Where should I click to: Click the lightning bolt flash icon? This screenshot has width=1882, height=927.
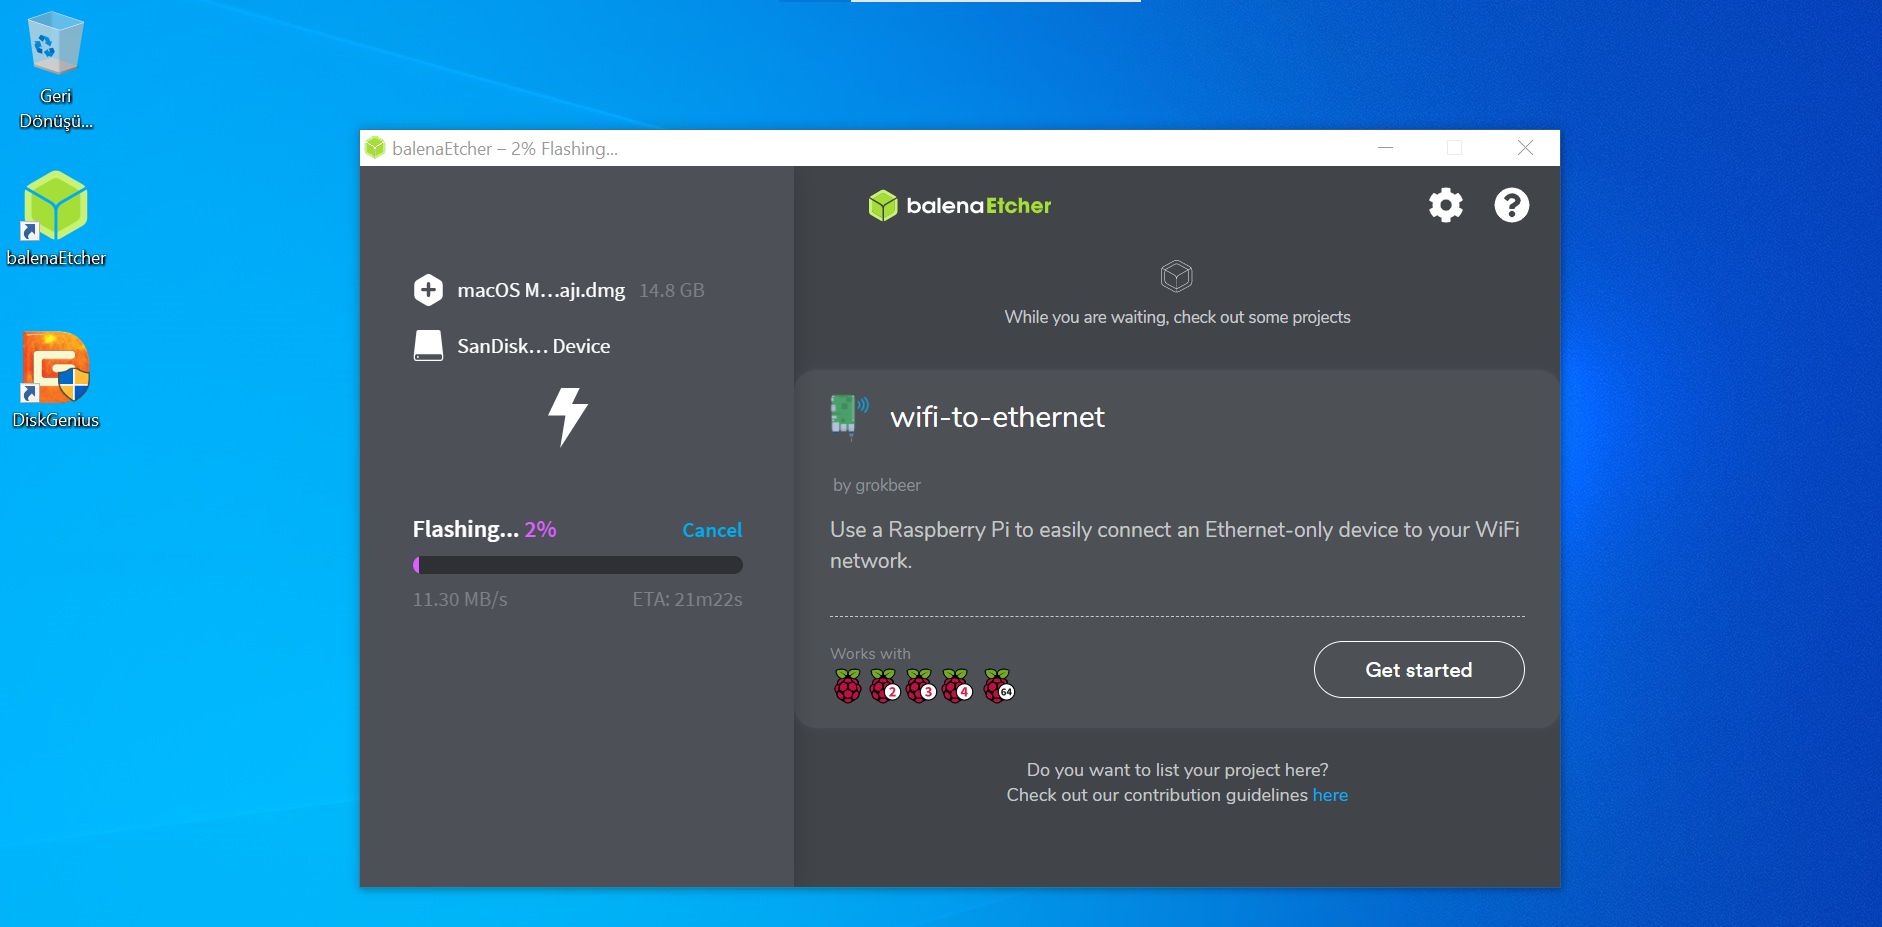coord(568,416)
